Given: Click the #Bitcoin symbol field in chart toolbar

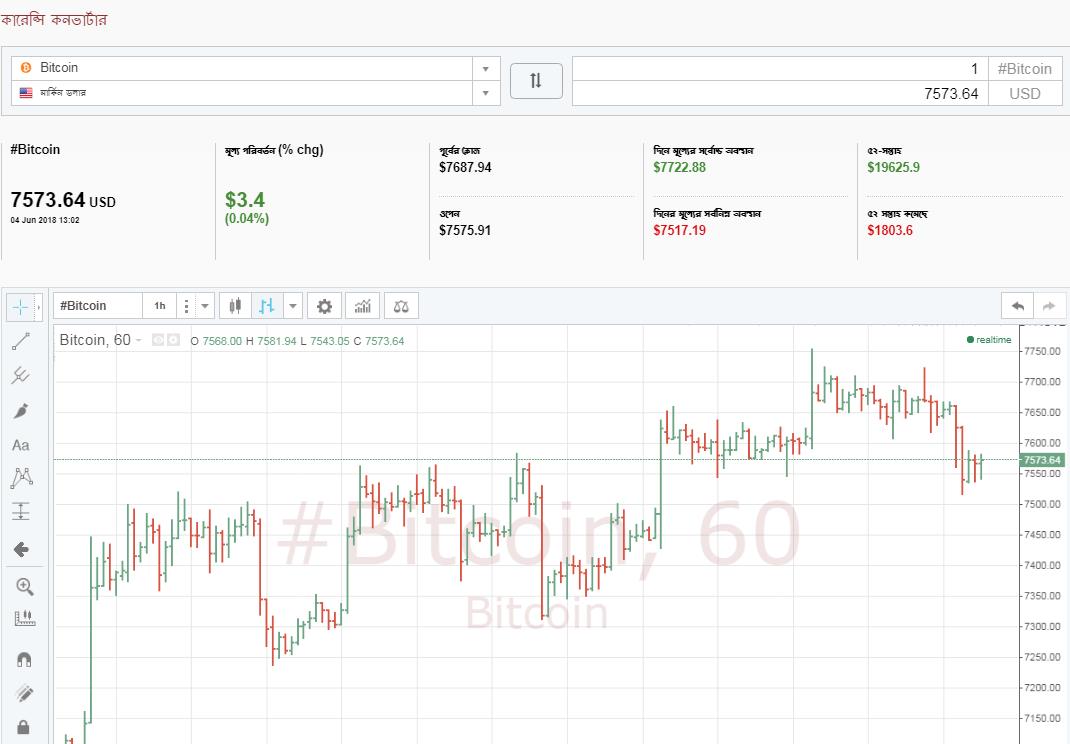Looking at the screenshot, I should point(98,306).
